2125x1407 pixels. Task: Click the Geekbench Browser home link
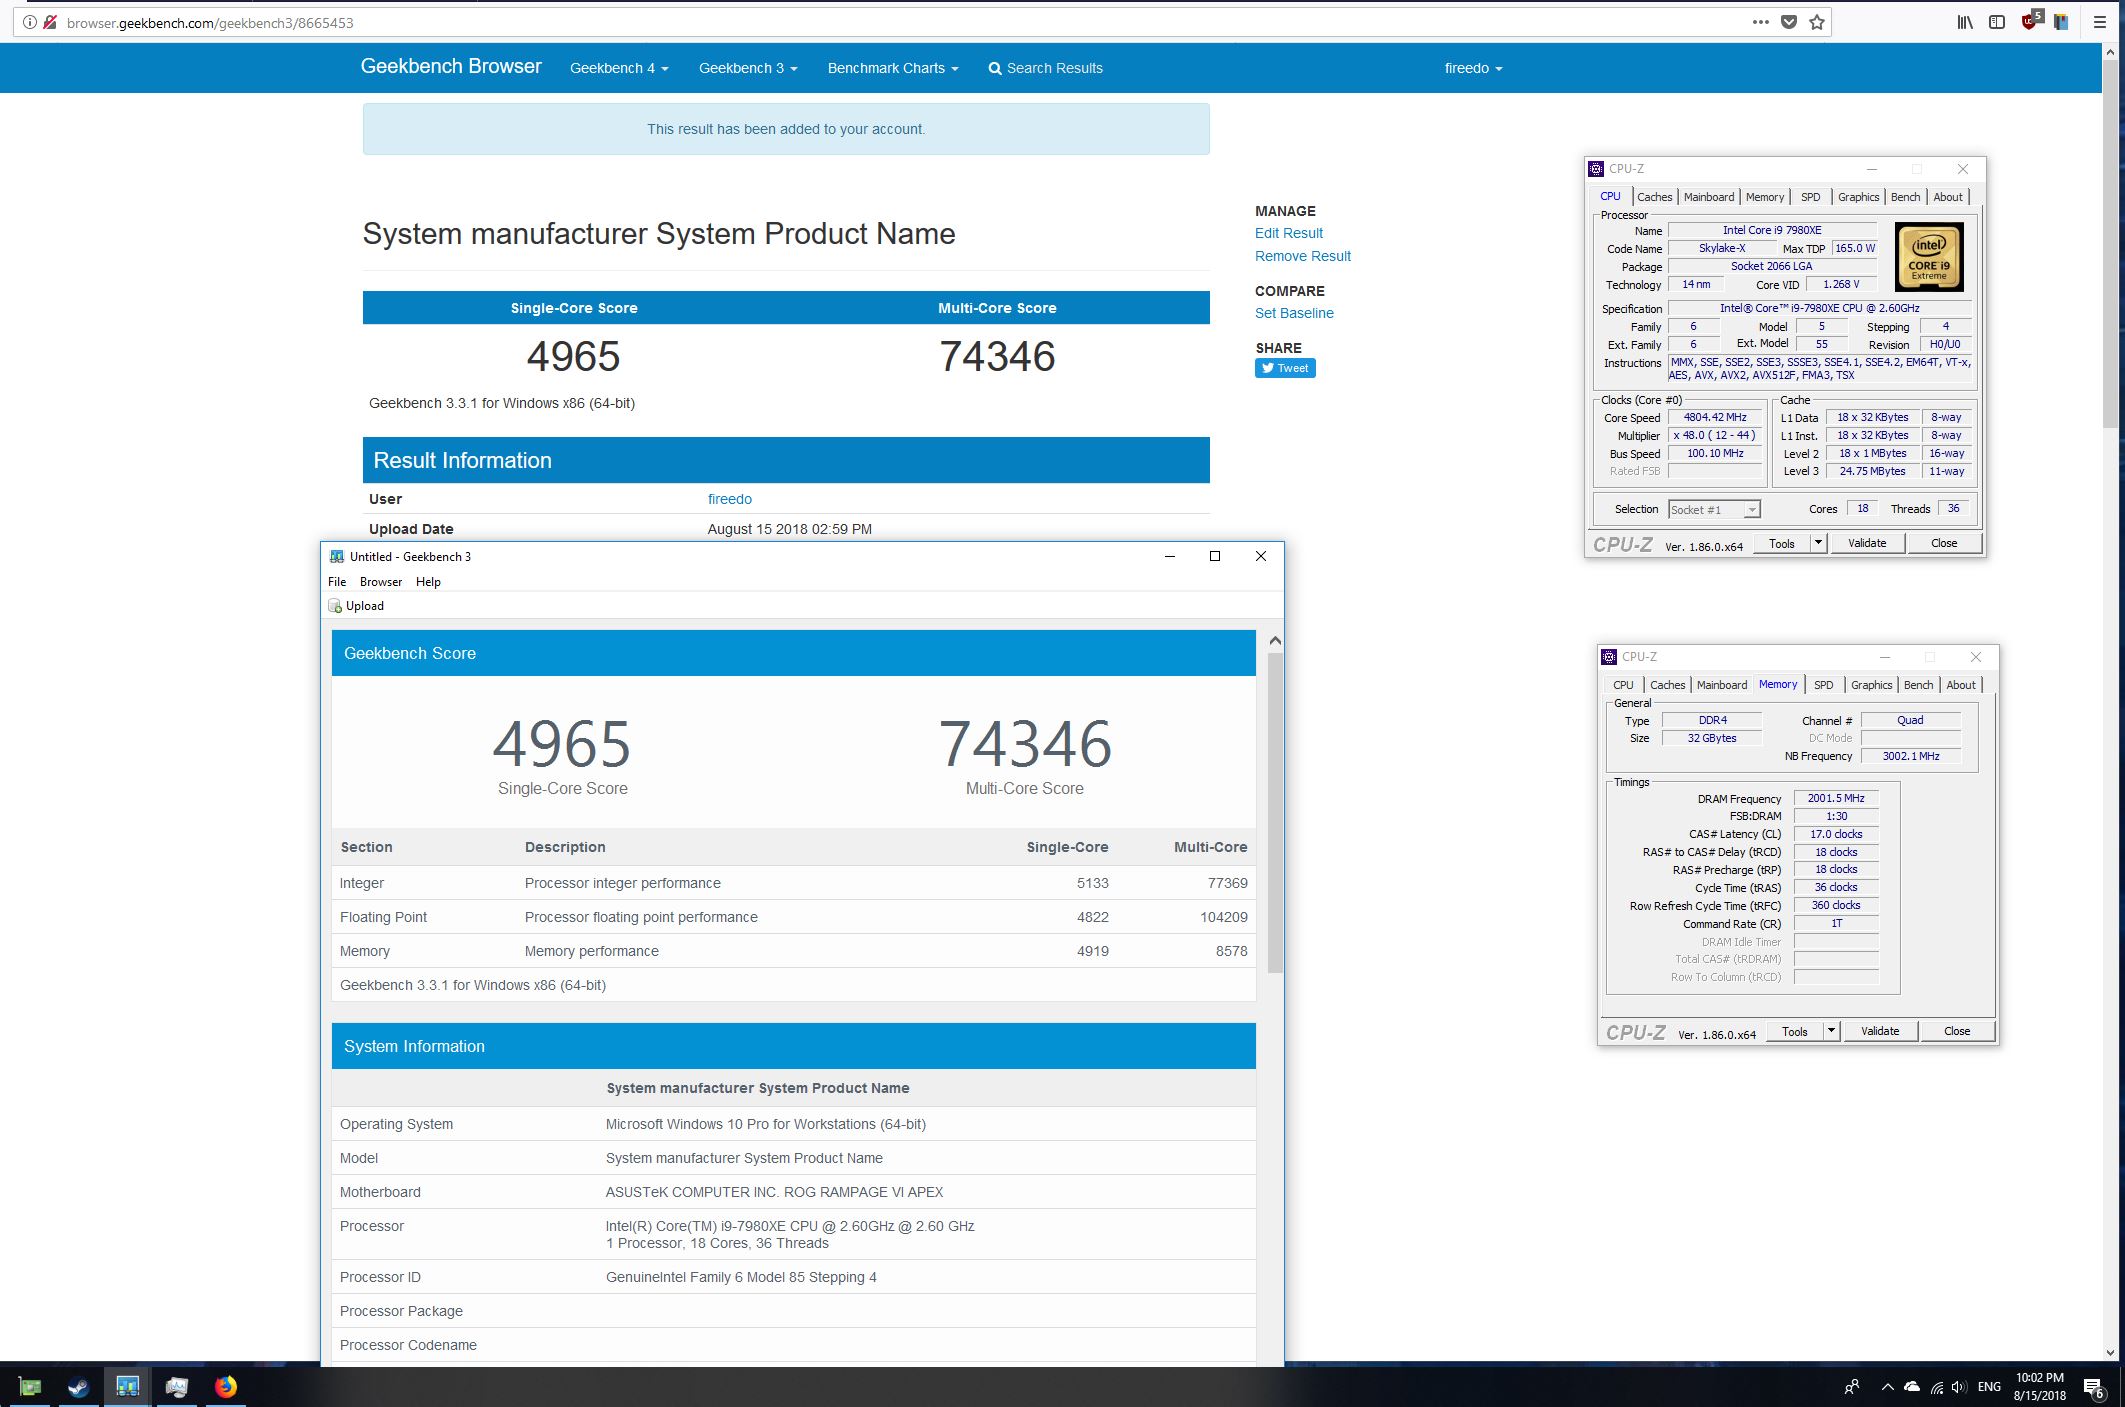(451, 66)
